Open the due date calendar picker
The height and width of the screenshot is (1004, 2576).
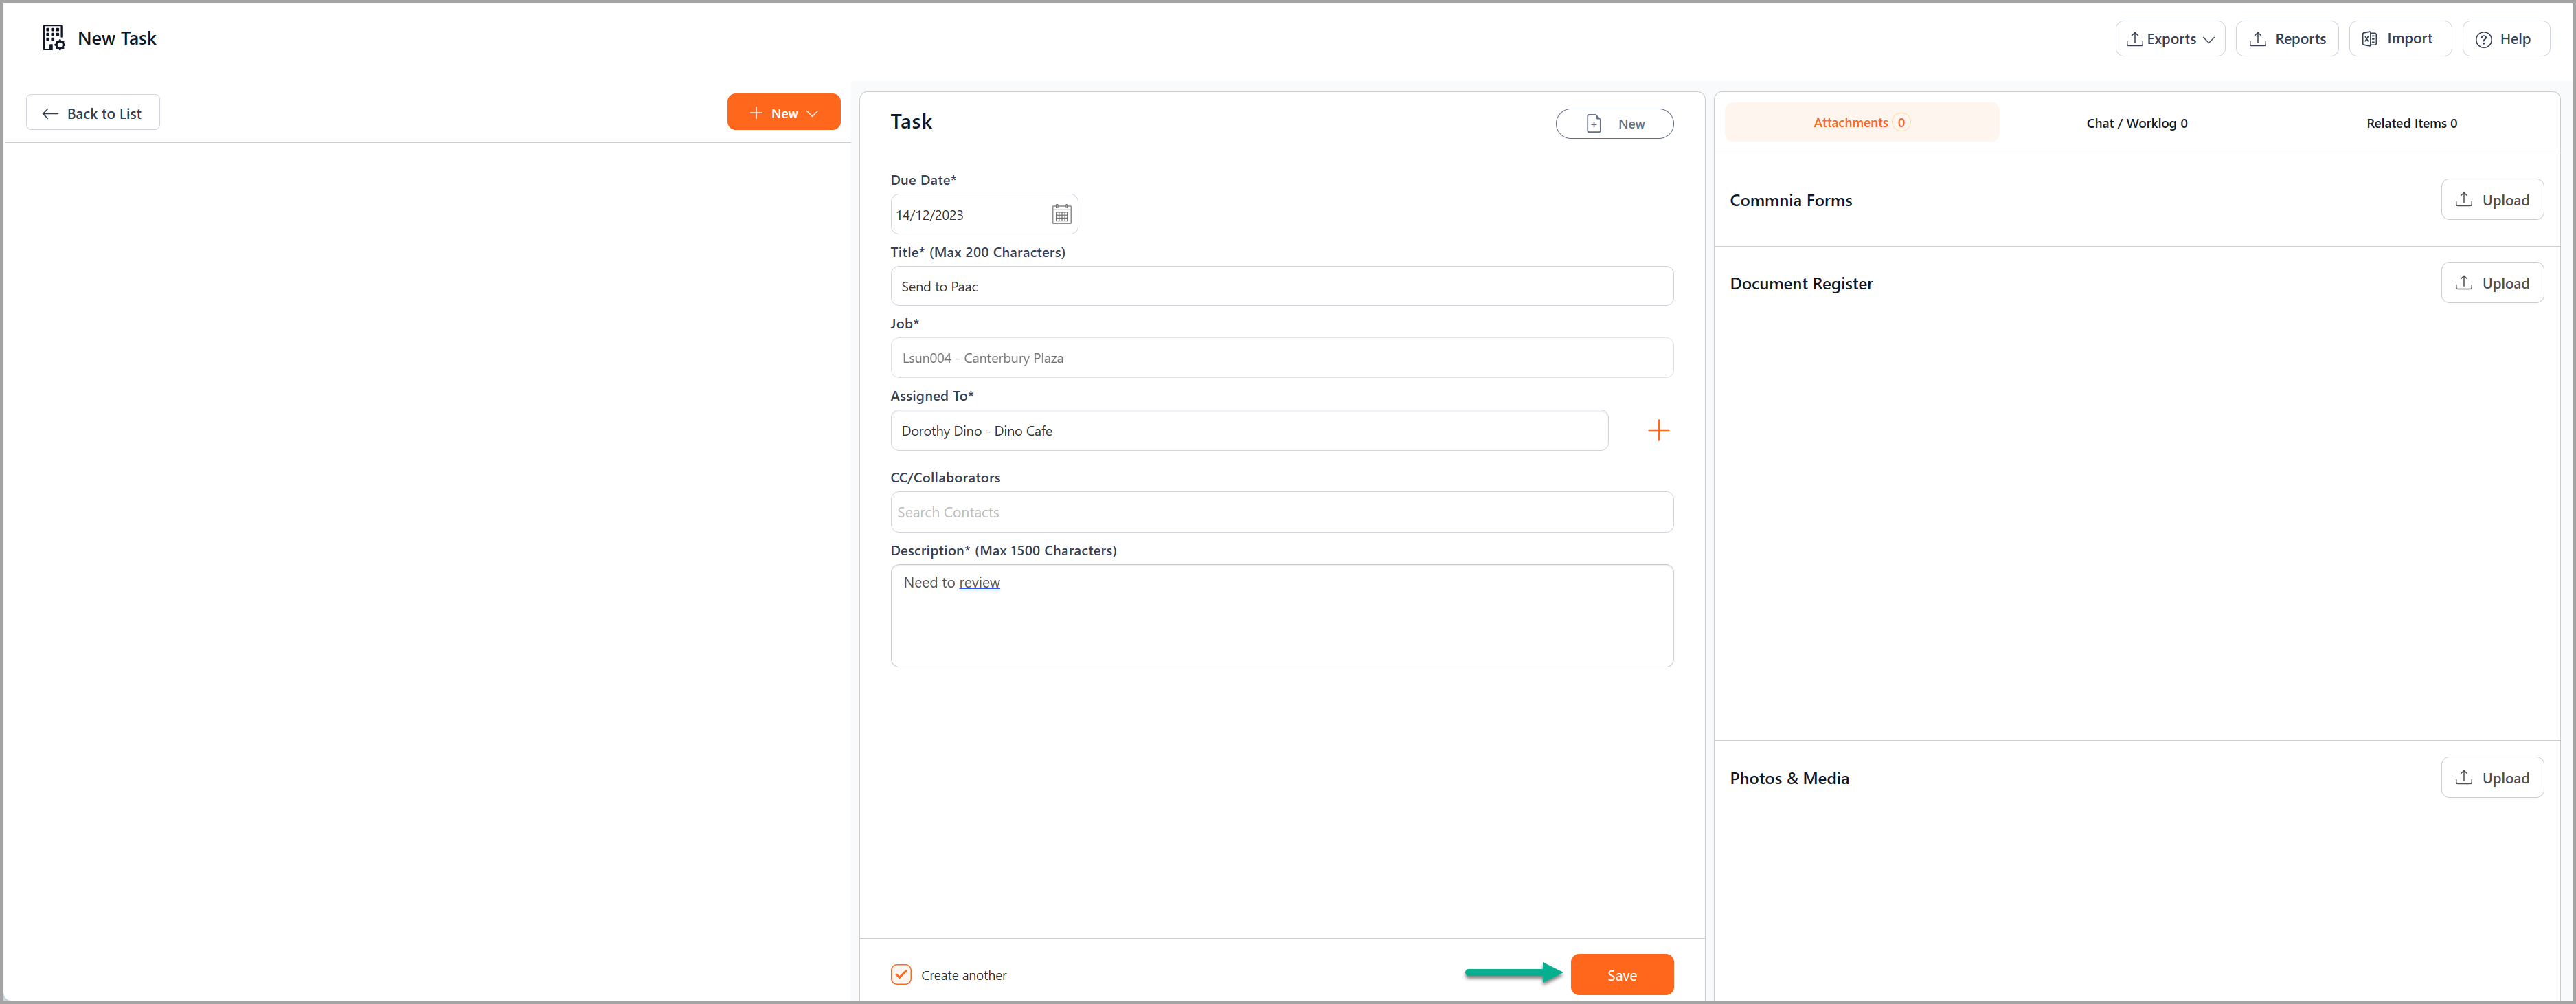click(1061, 214)
